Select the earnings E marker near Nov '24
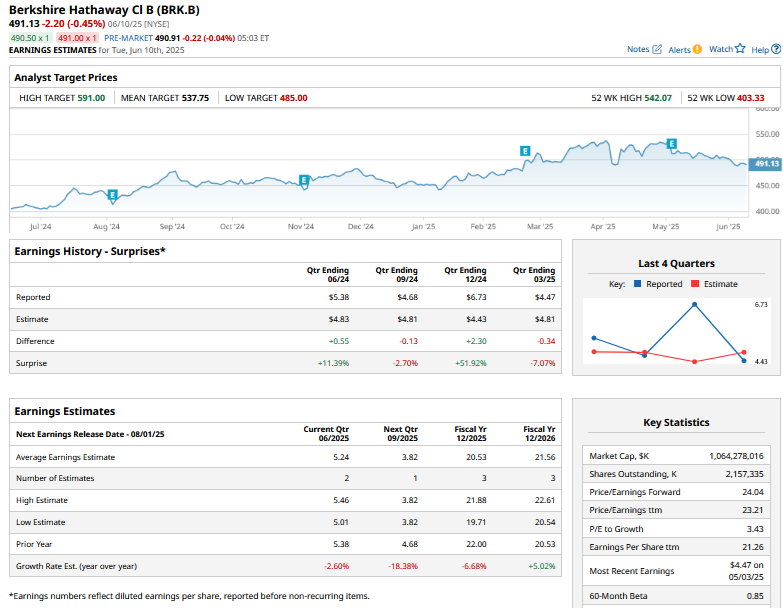783x608 pixels. [305, 181]
